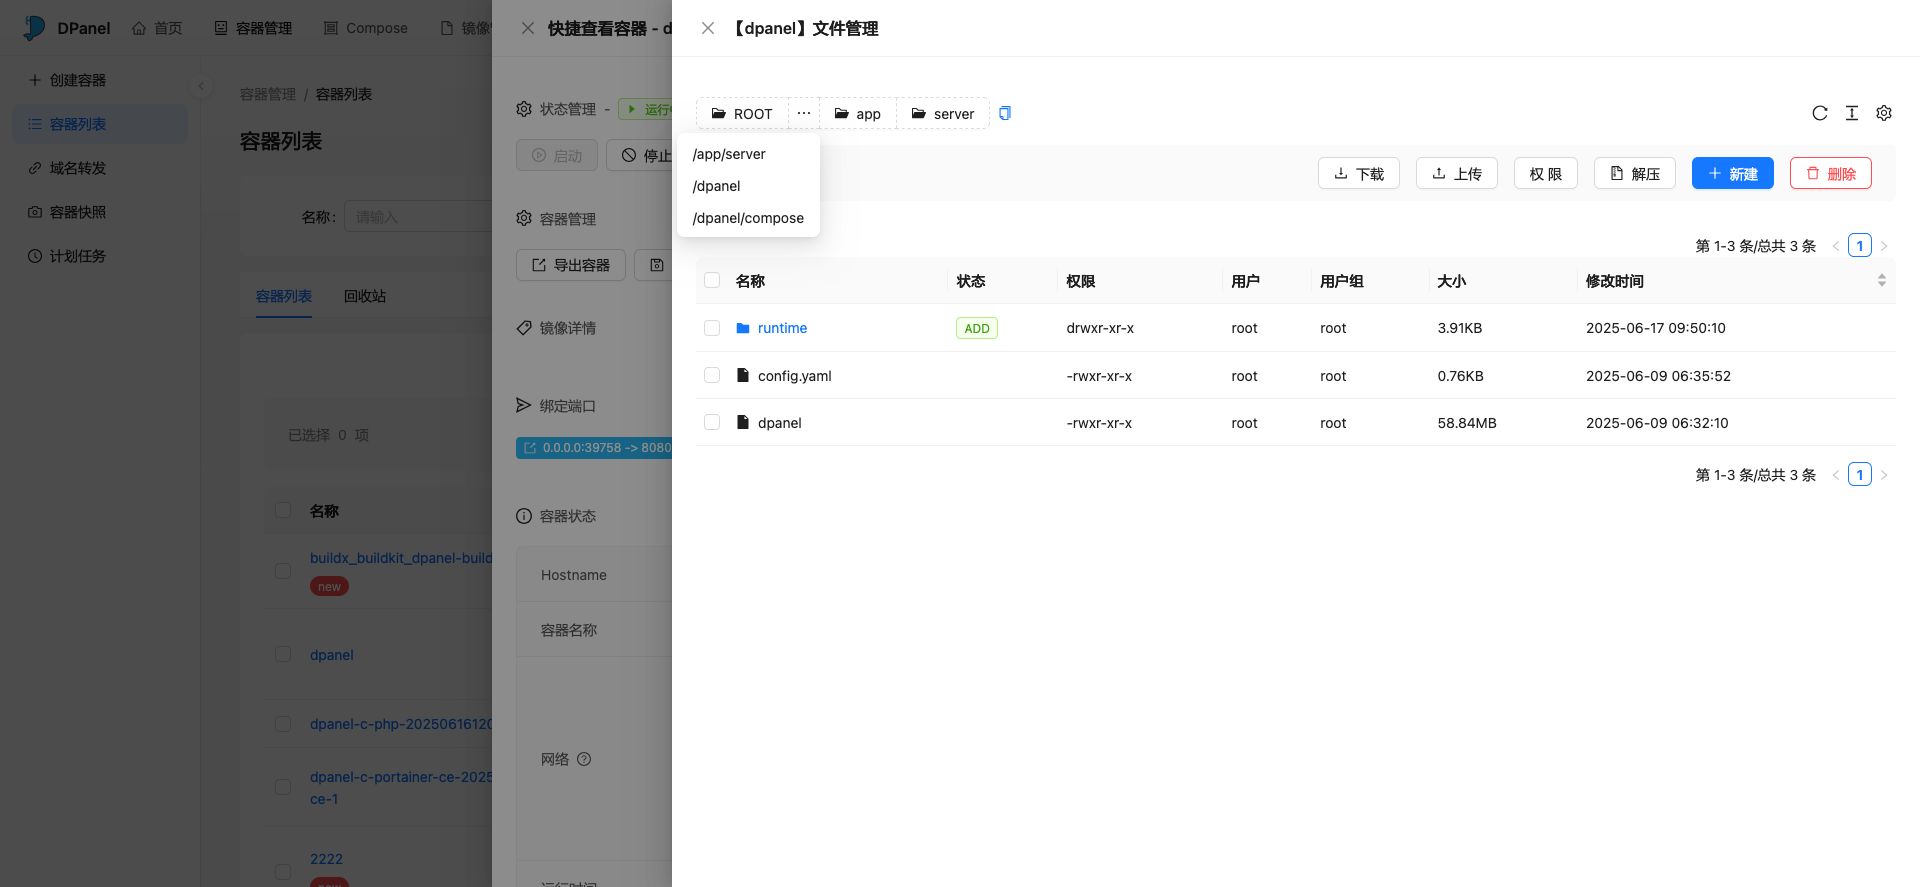The height and width of the screenshot is (887, 1920).
Task: Click the 下载 download button
Action: coord(1358,173)
